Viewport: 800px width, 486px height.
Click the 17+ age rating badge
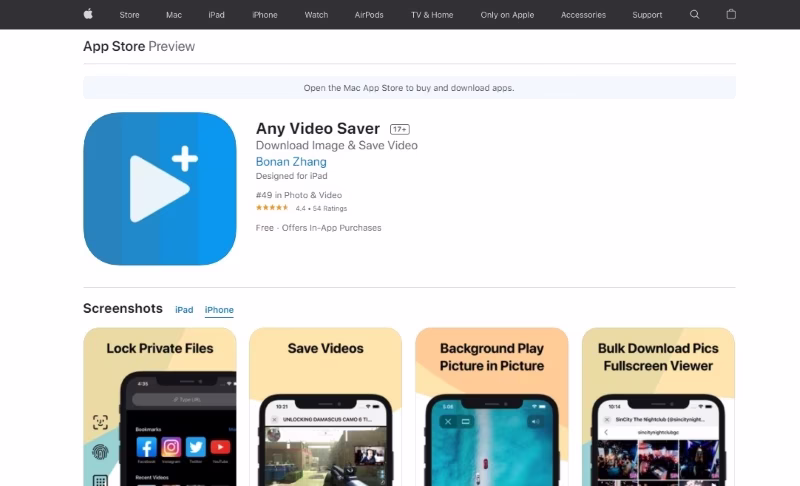(x=400, y=130)
